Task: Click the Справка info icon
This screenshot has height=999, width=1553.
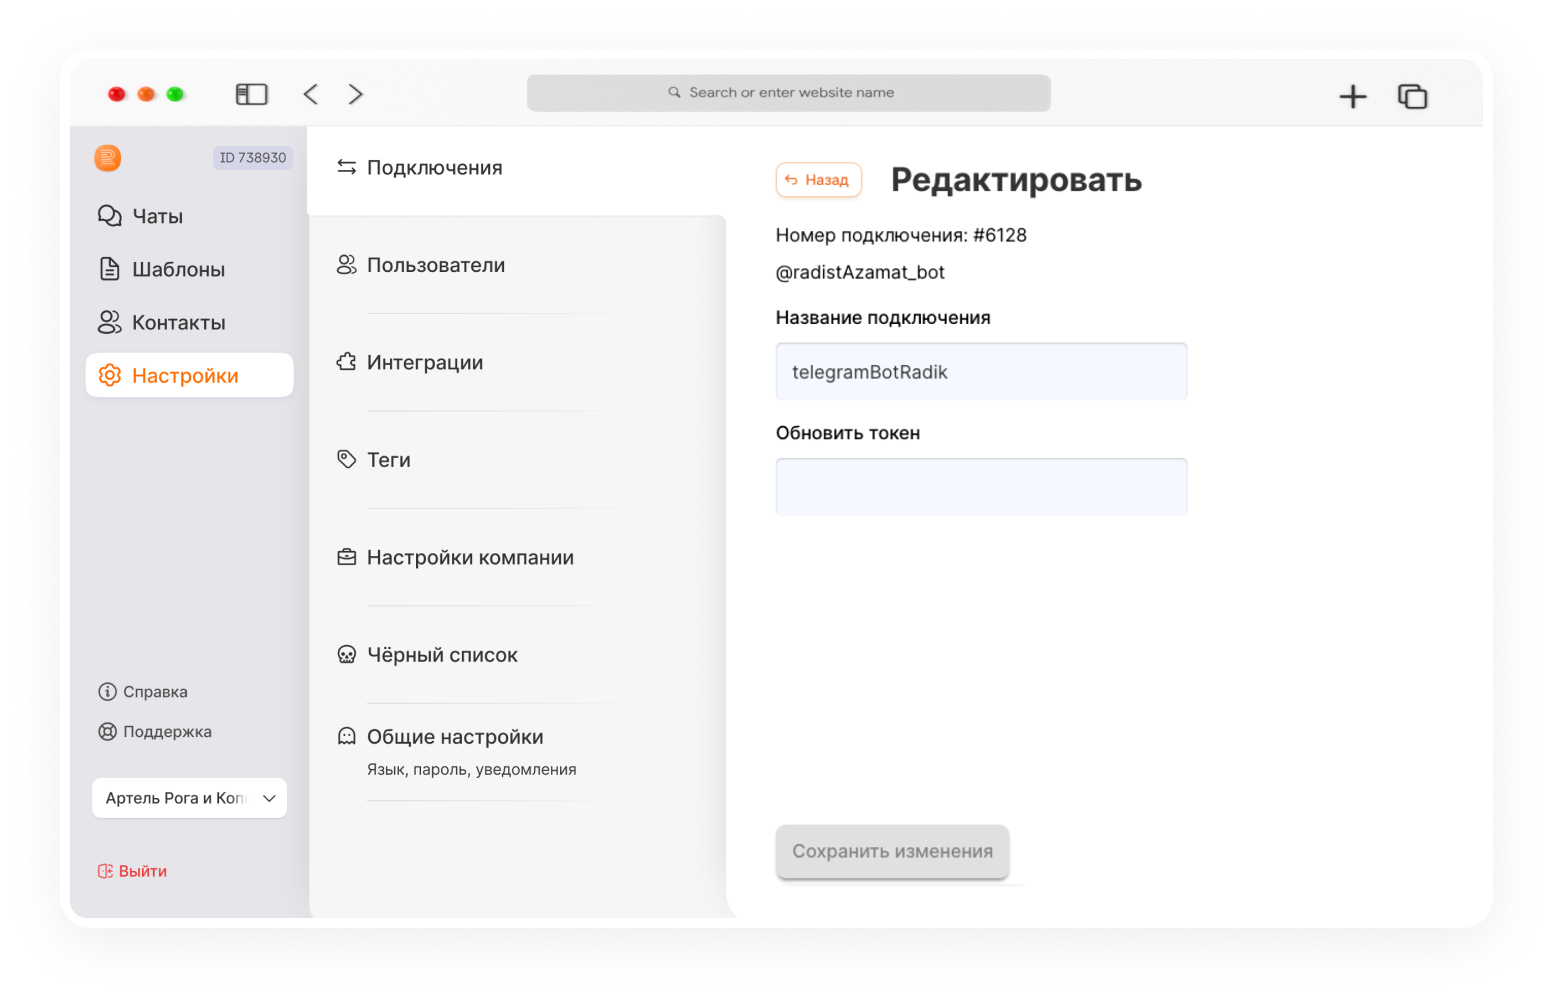Action: 107,692
